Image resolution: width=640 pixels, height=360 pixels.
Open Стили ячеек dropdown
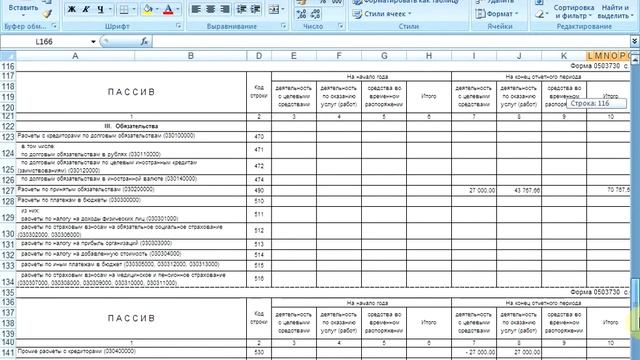382,14
